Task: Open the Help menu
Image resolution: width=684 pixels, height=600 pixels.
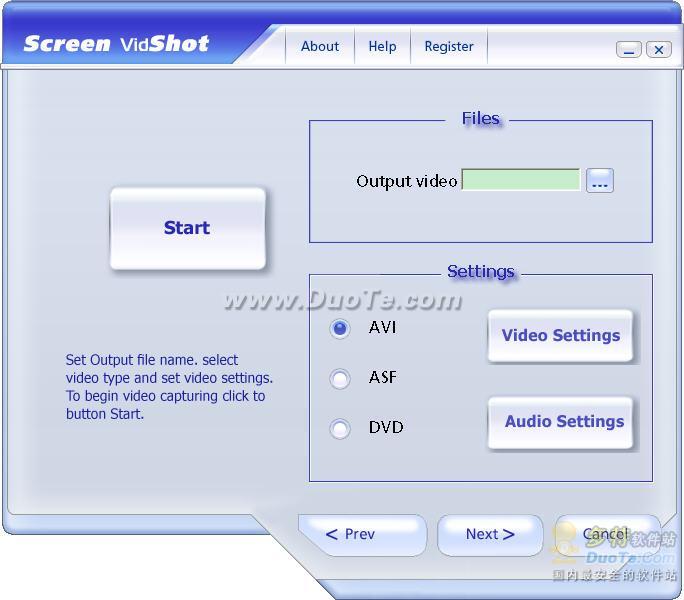Action: 382,46
